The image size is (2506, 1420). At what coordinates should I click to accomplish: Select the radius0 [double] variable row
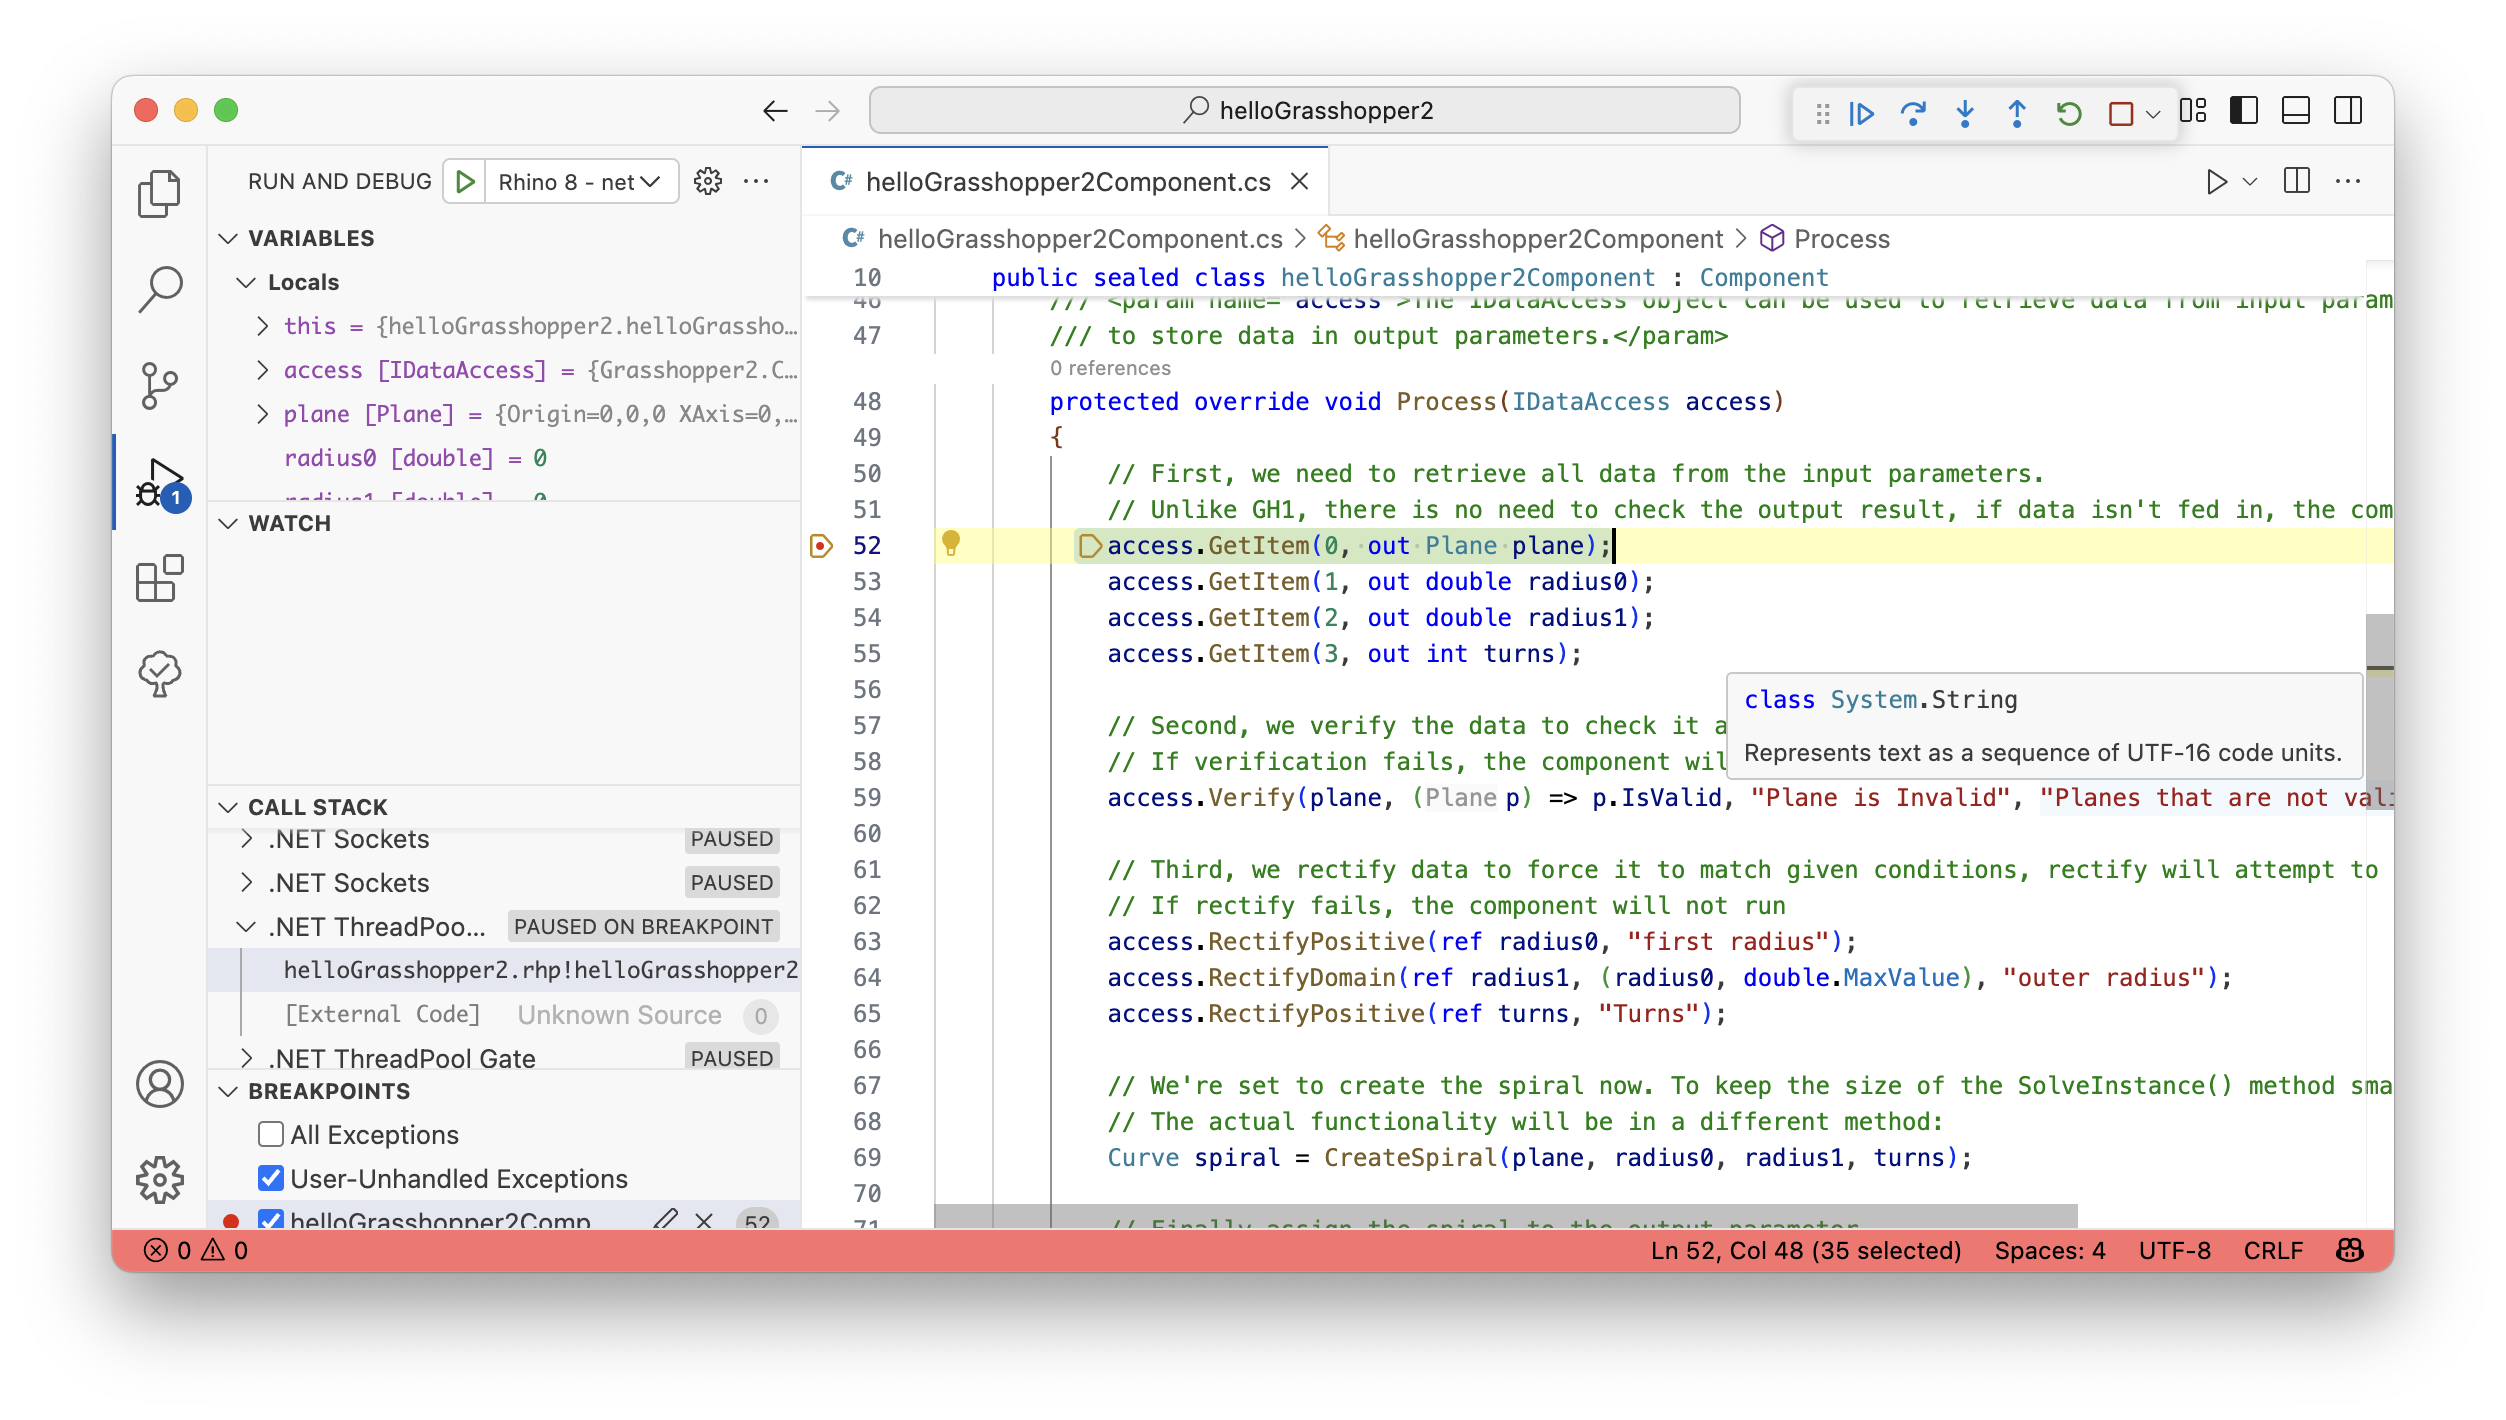[504, 458]
